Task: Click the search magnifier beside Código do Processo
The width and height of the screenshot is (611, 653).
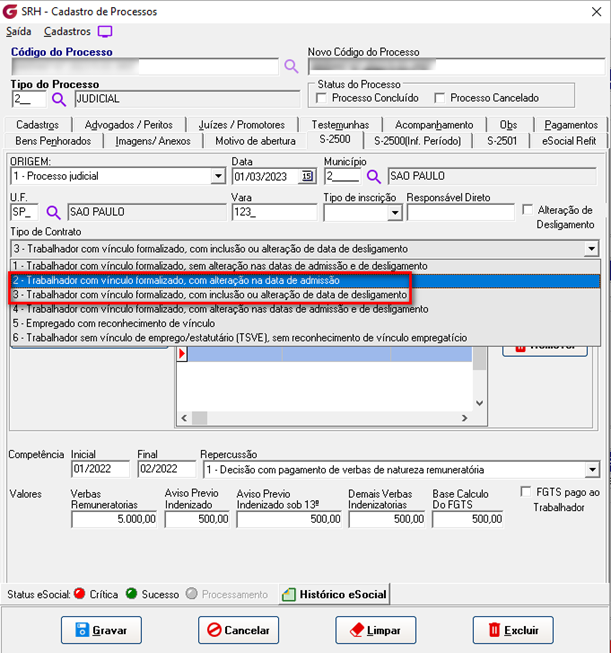Action: [291, 66]
